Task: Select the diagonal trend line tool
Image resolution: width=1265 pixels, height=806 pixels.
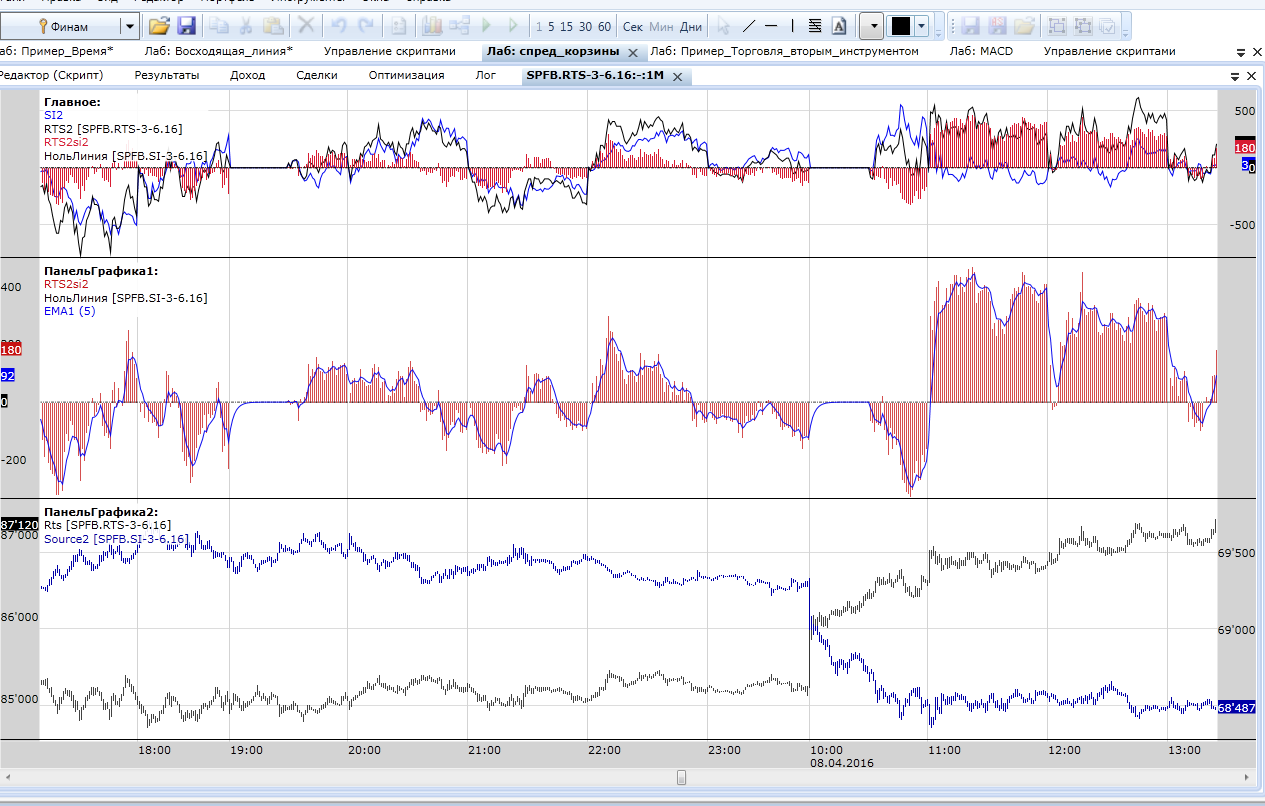Action: [748, 26]
